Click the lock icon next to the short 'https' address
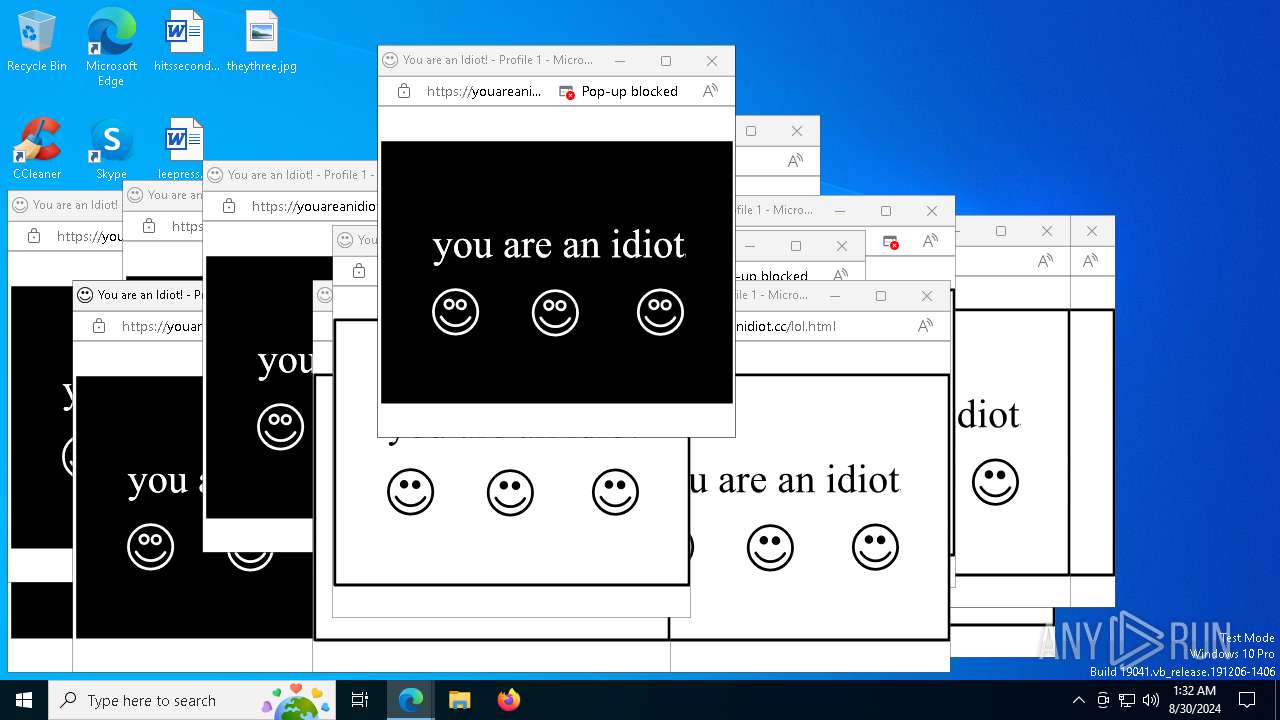The image size is (1280, 720). [x=149, y=226]
